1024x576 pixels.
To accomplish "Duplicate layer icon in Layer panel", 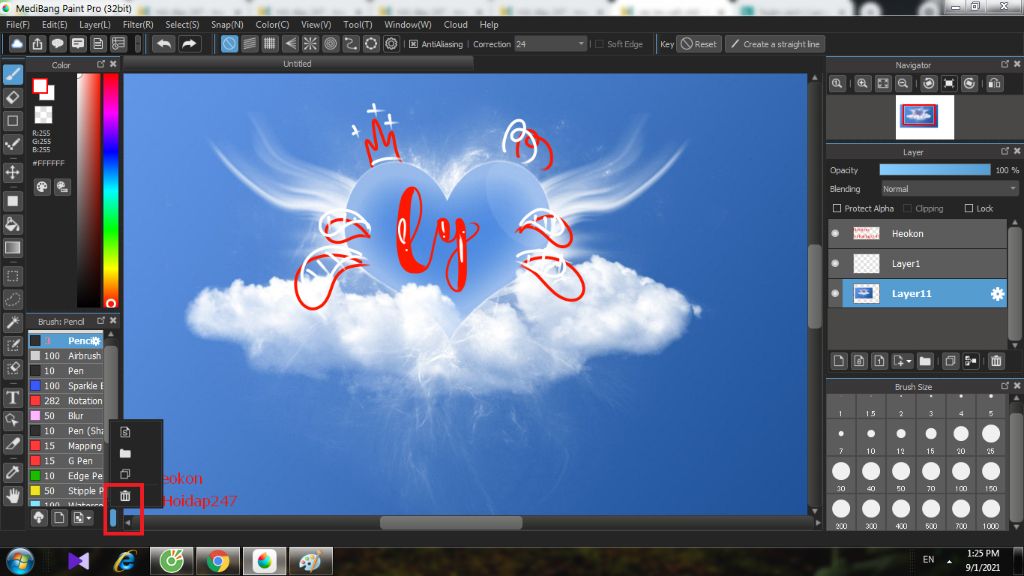I will tap(950, 361).
